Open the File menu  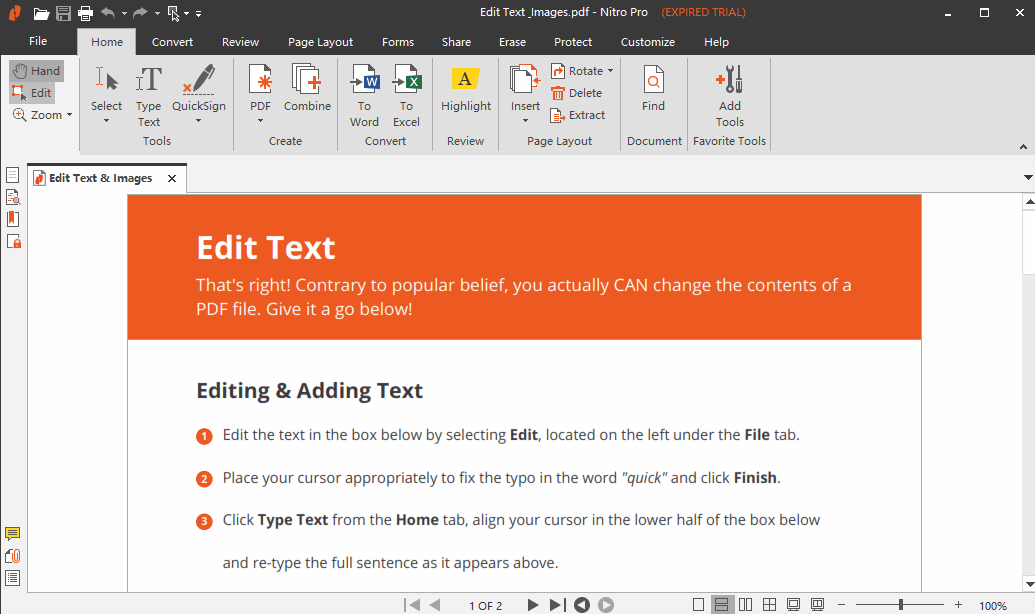click(38, 41)
